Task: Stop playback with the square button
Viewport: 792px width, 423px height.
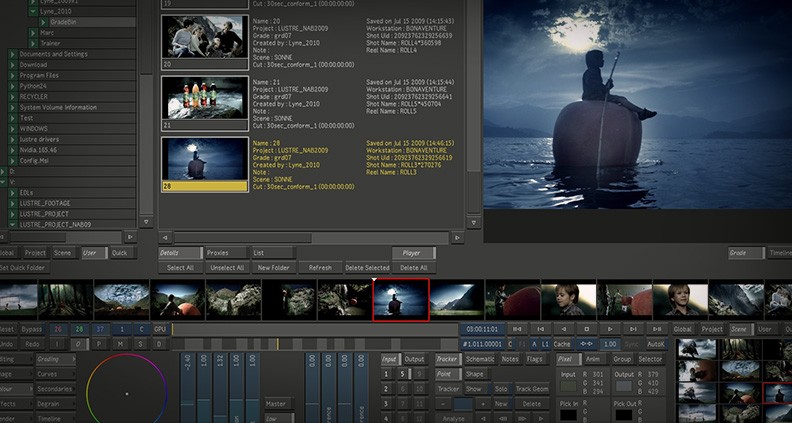Action: pos(587,329)
